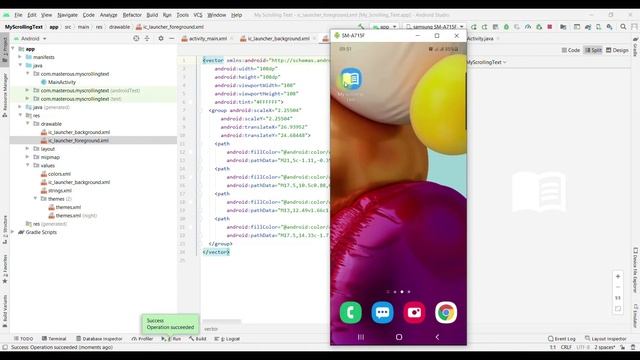Click the SDK Manager download icon in the toolbar
Viewport: 640px width, 360px height.
point(609,27)
